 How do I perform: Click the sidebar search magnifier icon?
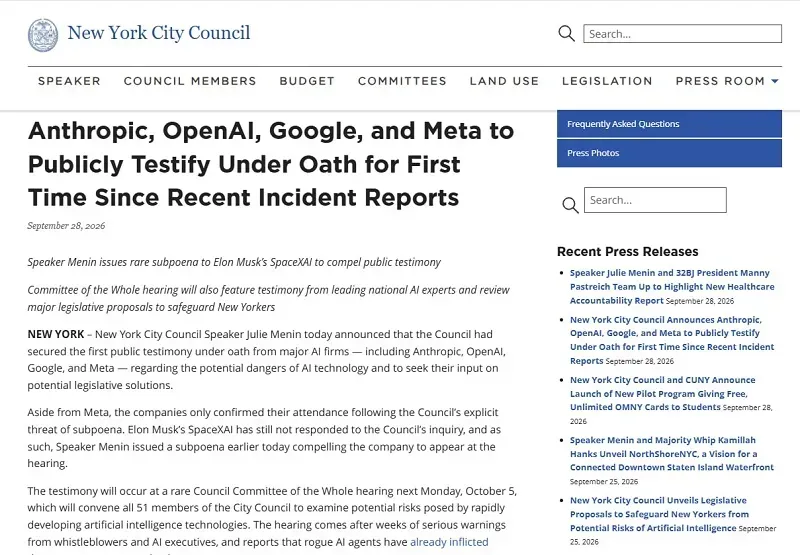click(x=570, y=205)
